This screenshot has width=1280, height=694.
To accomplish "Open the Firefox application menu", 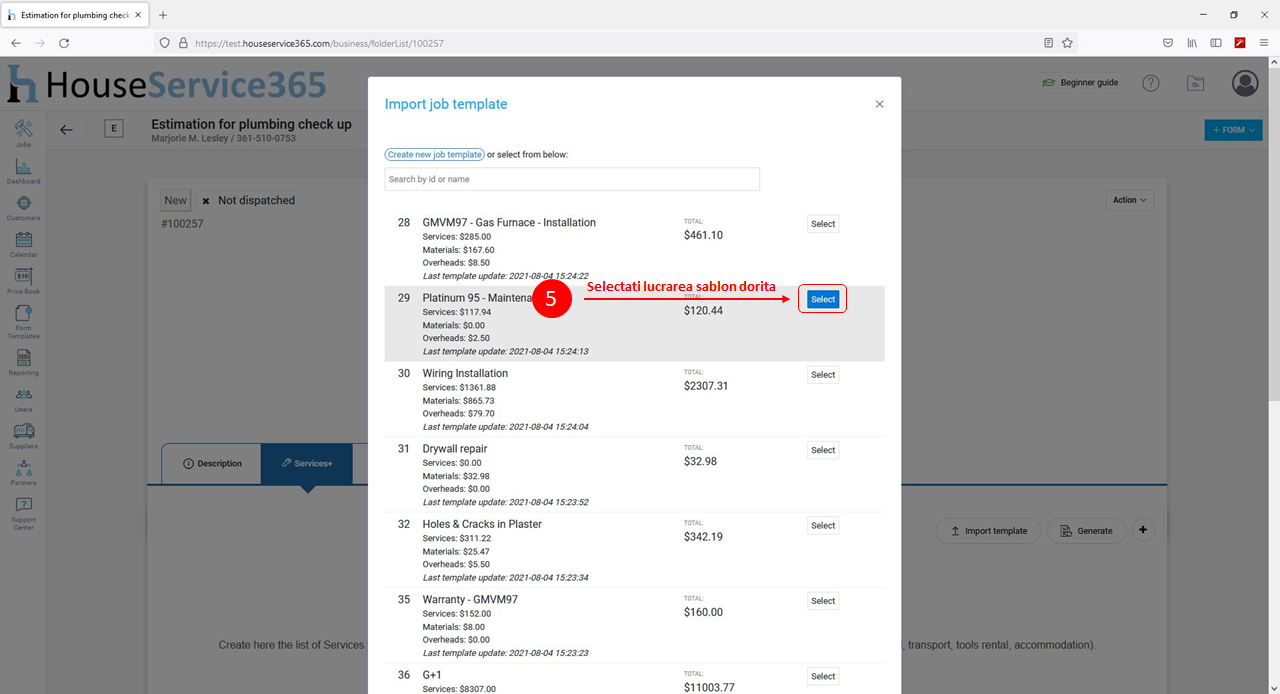I will coord(1264,43).
